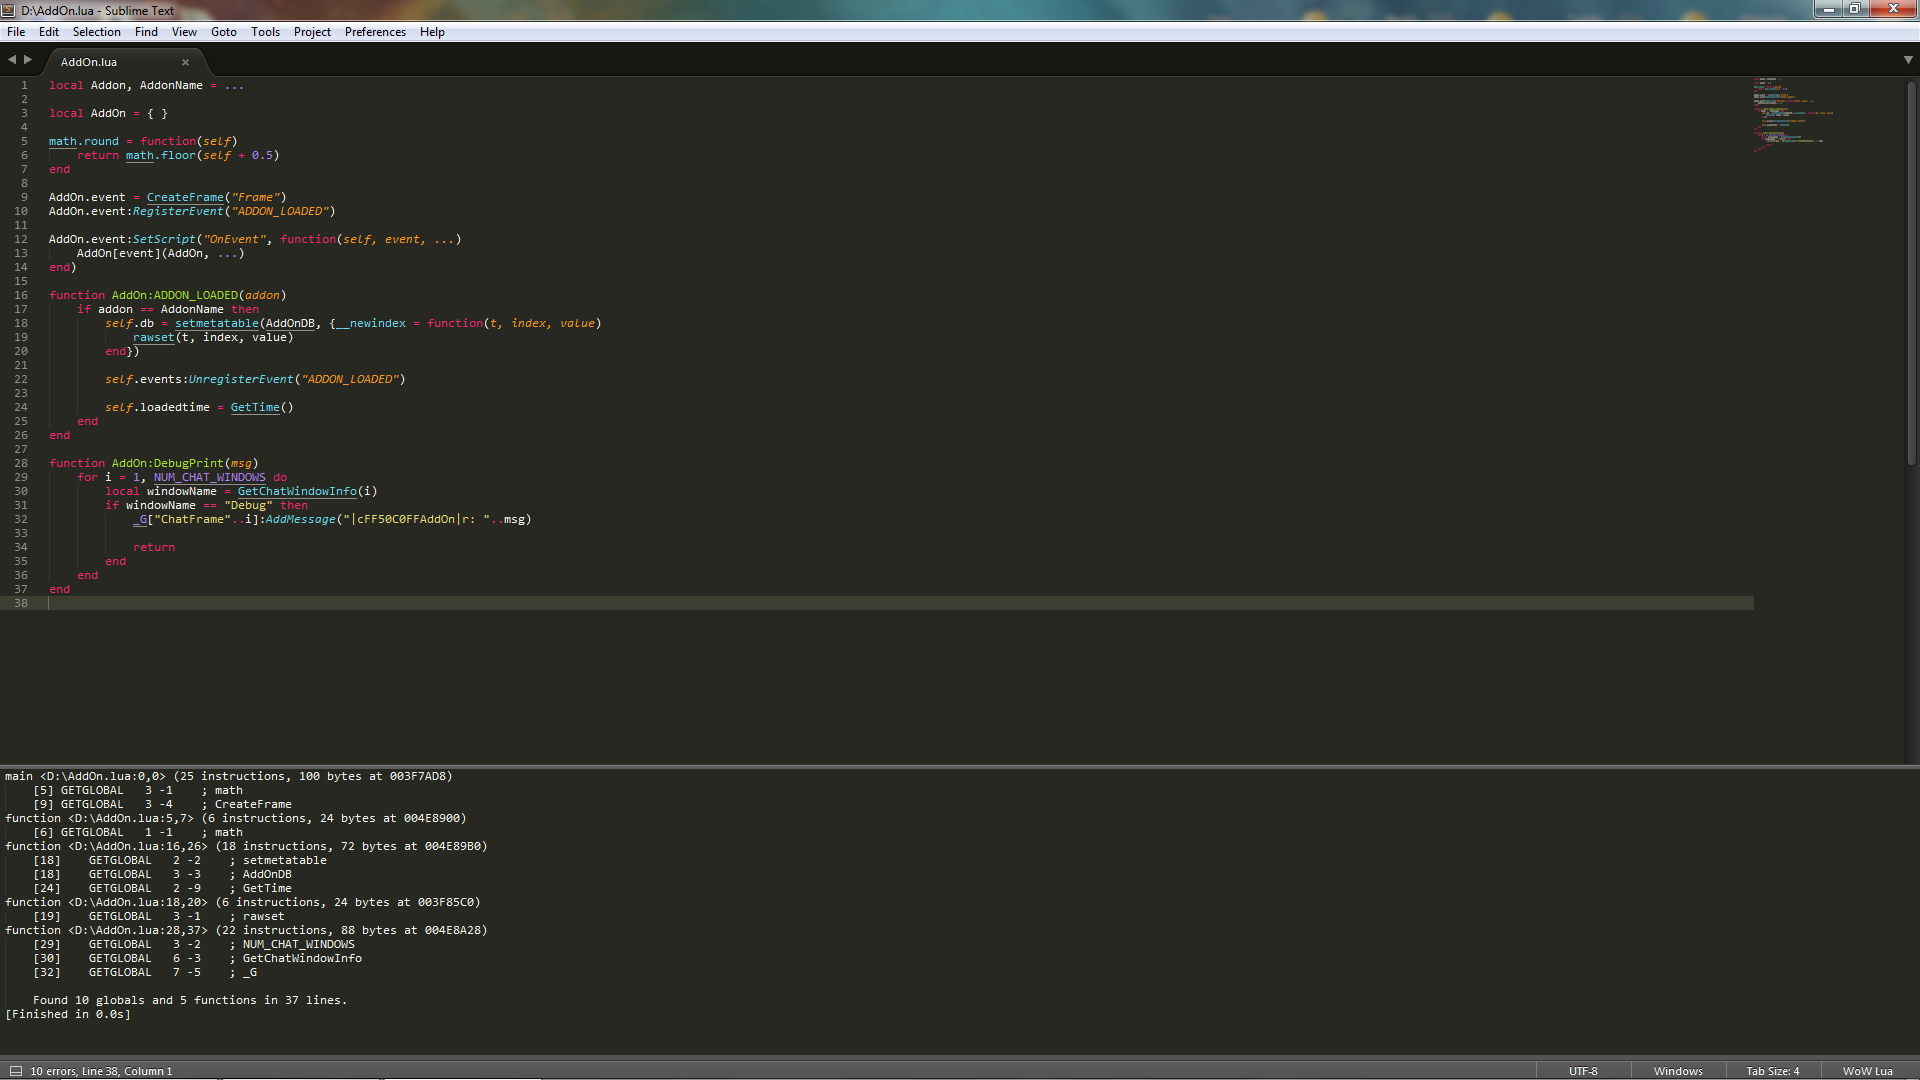This screenshot has width=1920, height=1080.
Task: Change encoding via UTF-8 status item
Action: pyautogui.click(x=1583, y=1071)
